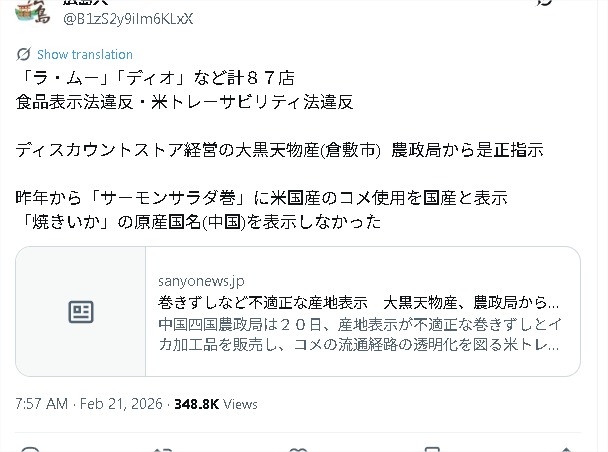This screenshot has height=452, width=608.
Task: Bookmark the post with bookmark icon
Action: 432,450
